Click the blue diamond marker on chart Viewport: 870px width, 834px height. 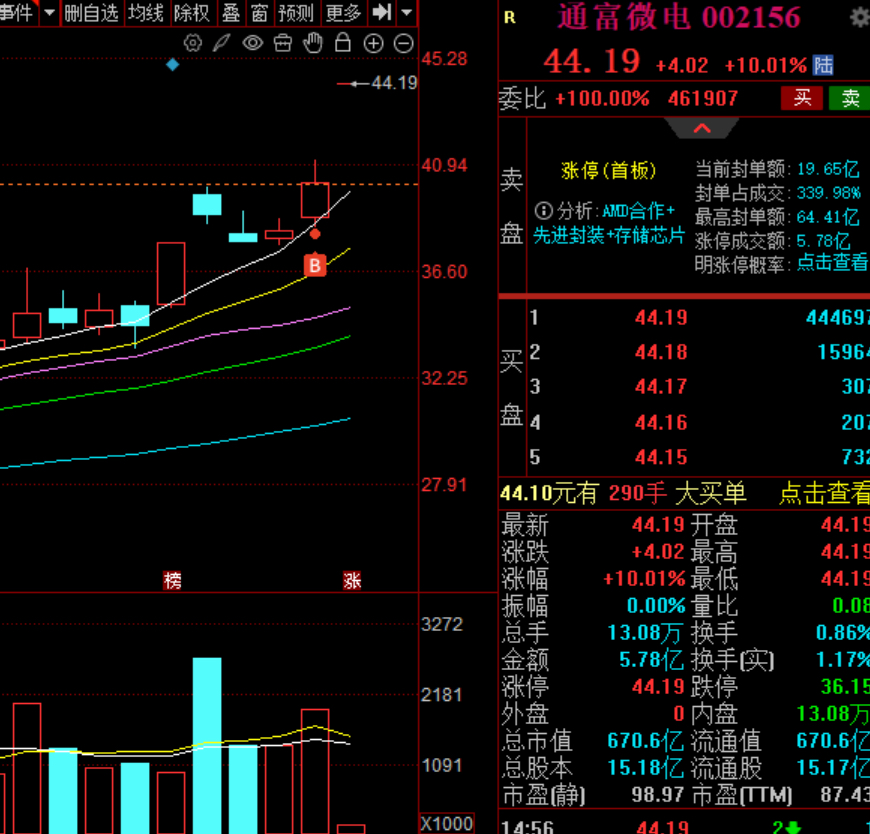(173, 64)
